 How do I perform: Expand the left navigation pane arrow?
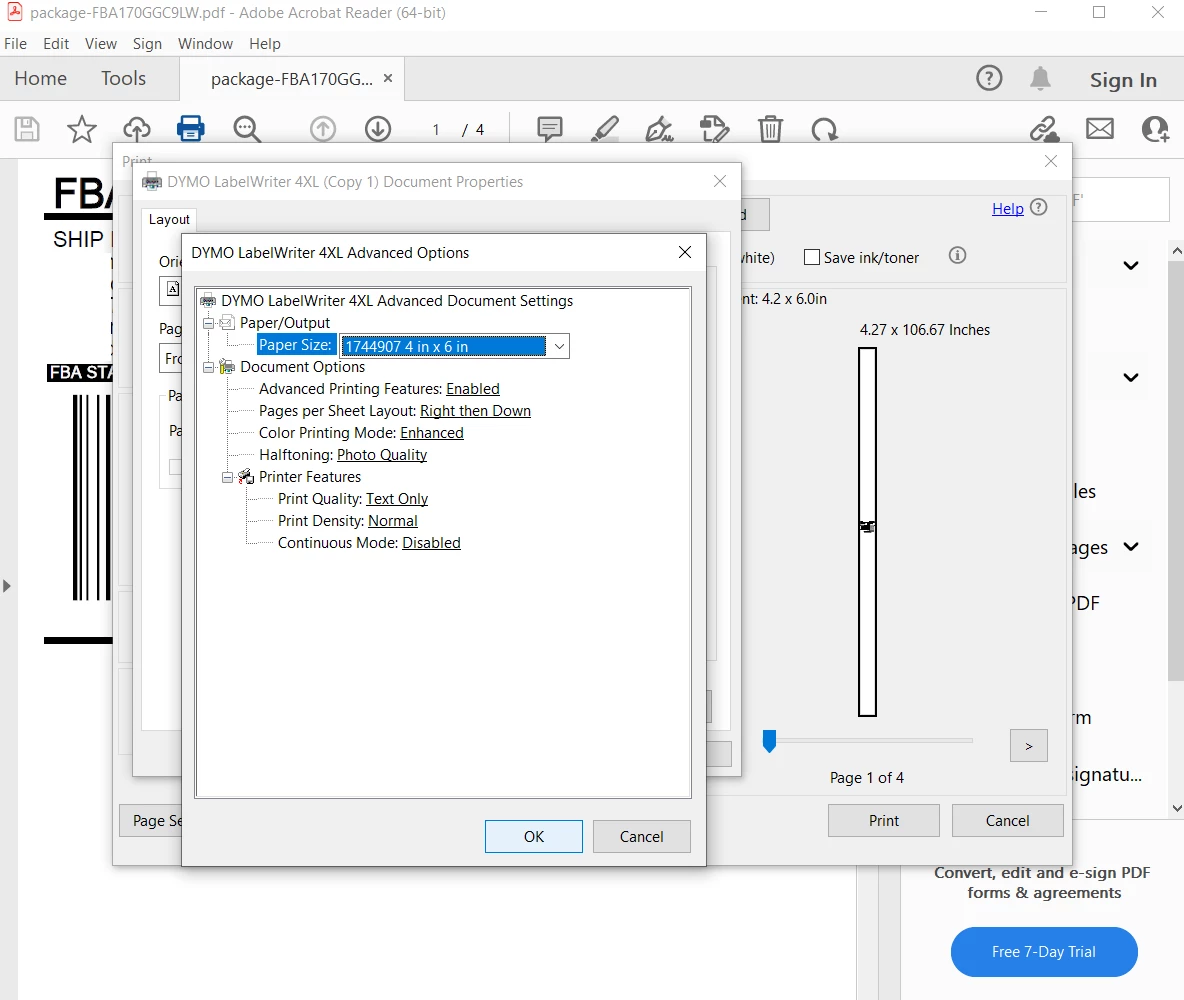(7, 586)
